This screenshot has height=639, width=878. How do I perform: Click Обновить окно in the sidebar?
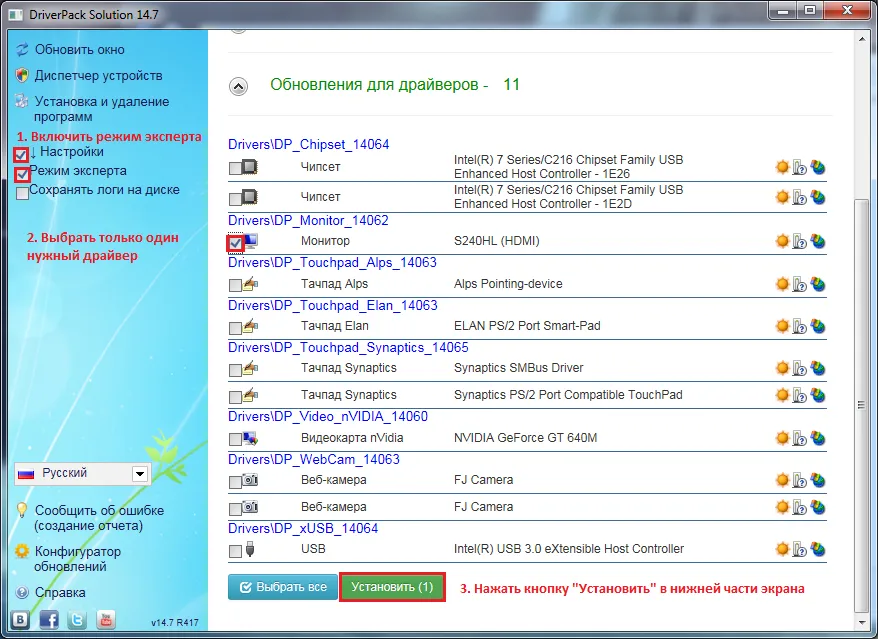[80, 49]
